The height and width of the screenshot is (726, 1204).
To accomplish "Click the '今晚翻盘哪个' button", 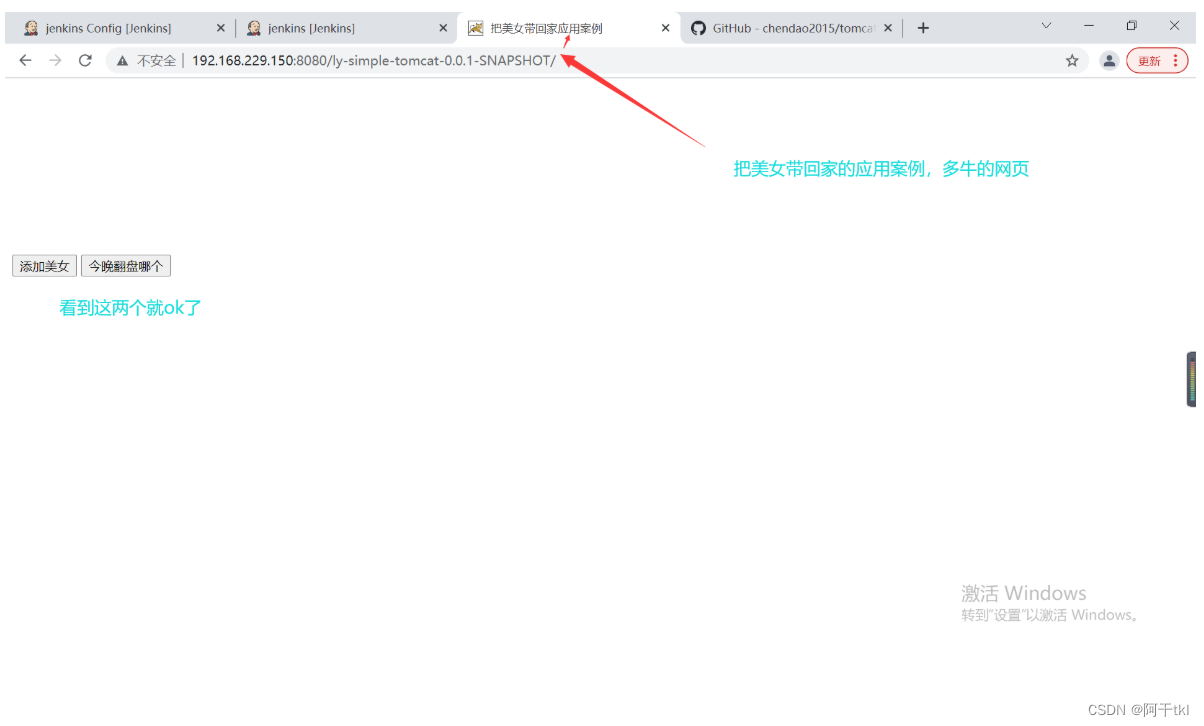I will pyautogui.click(x=125, y=265).
